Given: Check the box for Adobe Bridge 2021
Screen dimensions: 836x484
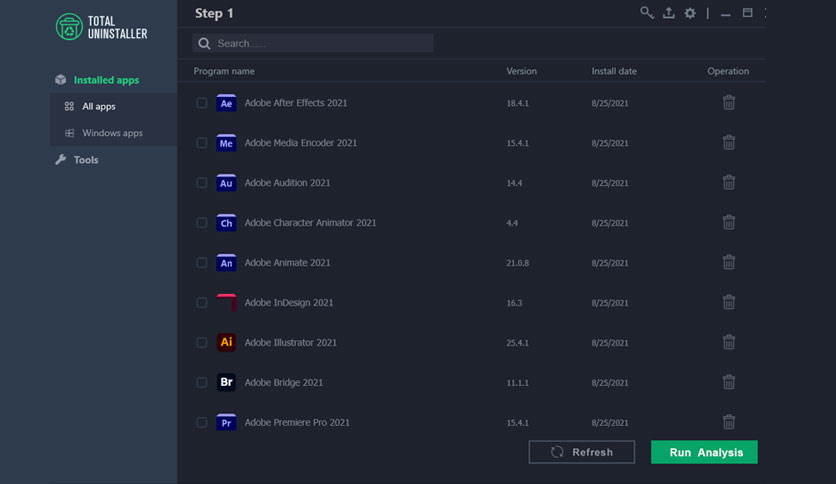Looking at the screenshot, I should [x=202, y=383].
